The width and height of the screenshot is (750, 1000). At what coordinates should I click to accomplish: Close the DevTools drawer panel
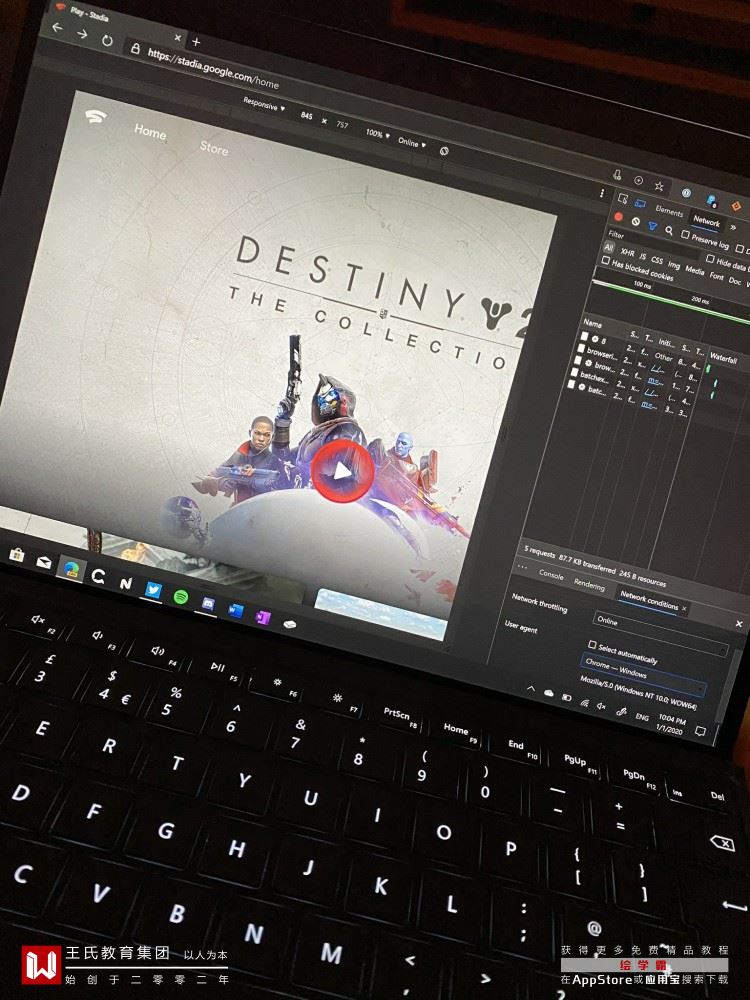(739, 623)
